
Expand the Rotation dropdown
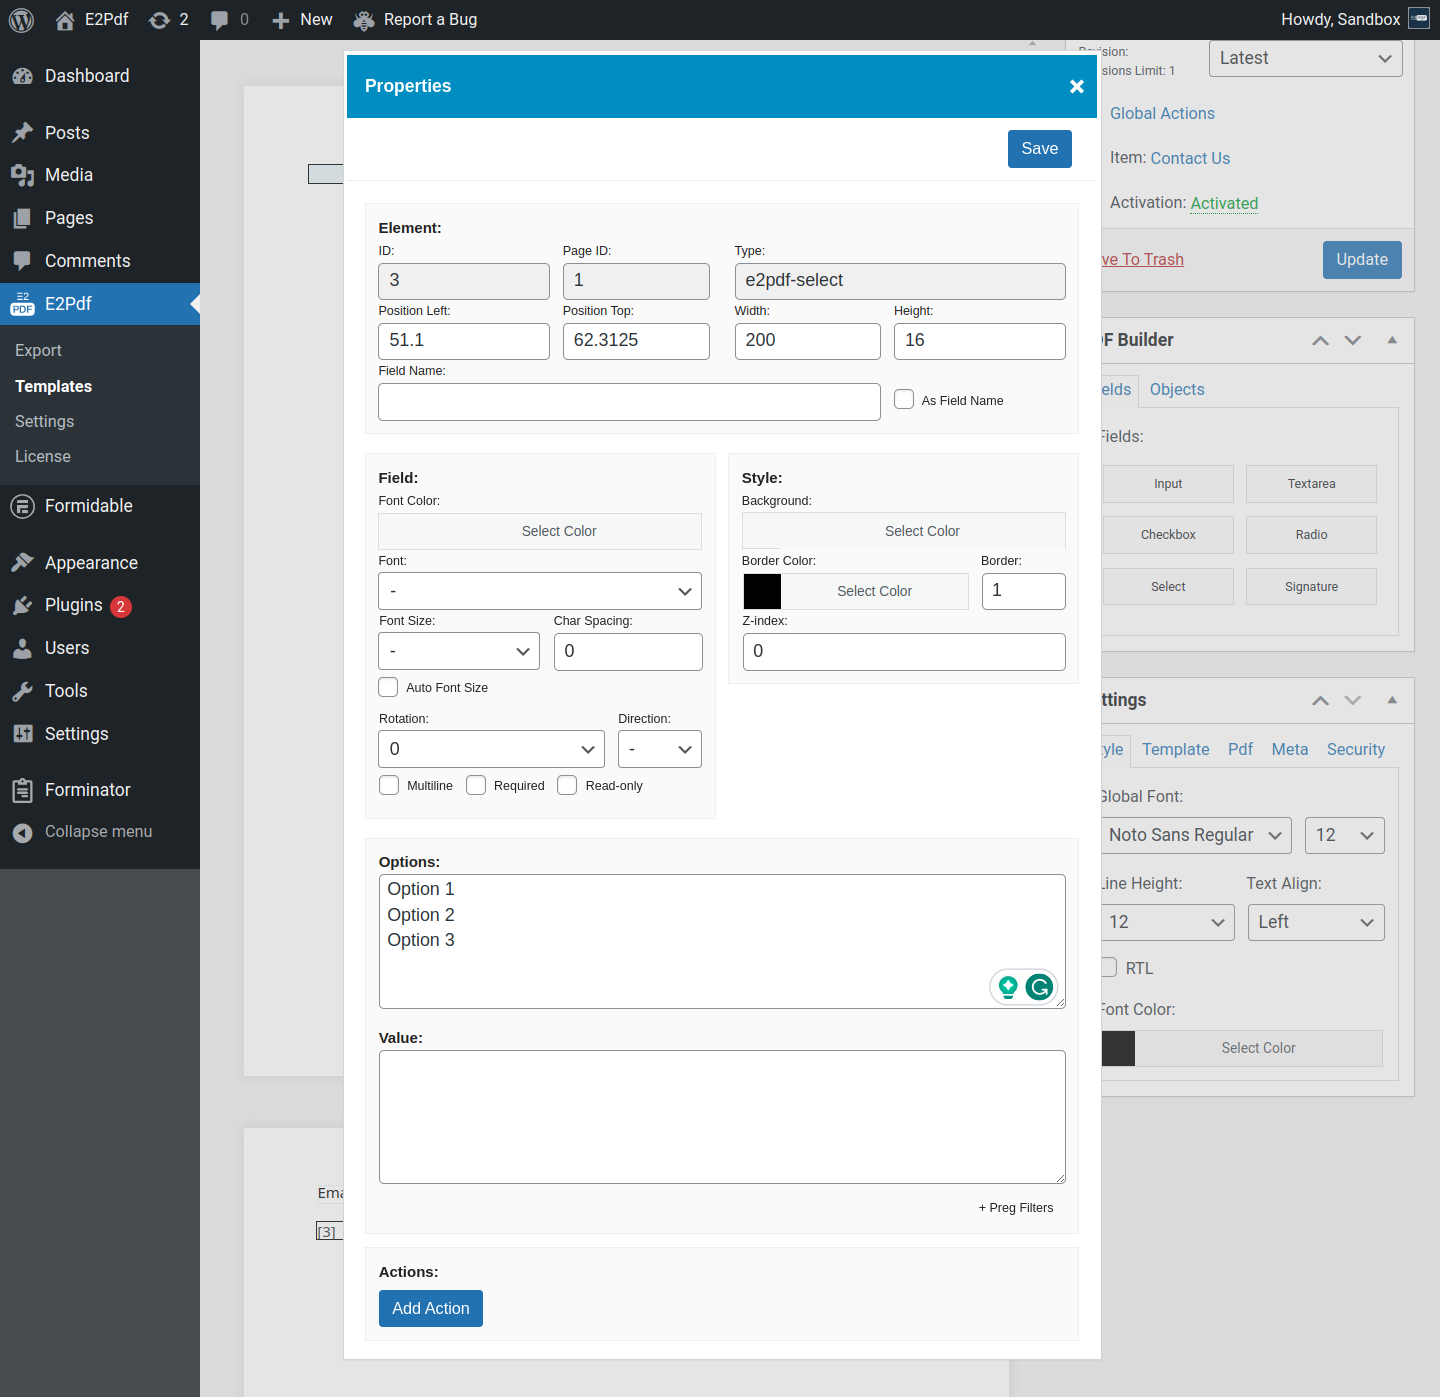491,749
